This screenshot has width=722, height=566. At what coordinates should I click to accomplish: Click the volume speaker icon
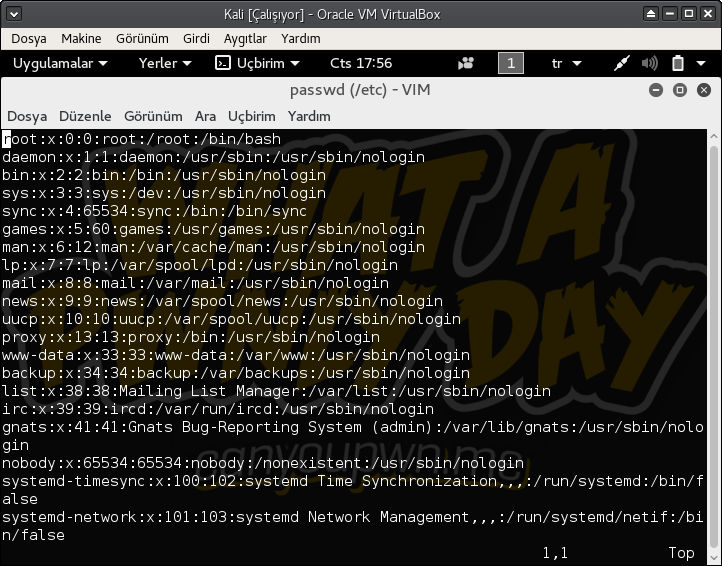coord(649,63)
